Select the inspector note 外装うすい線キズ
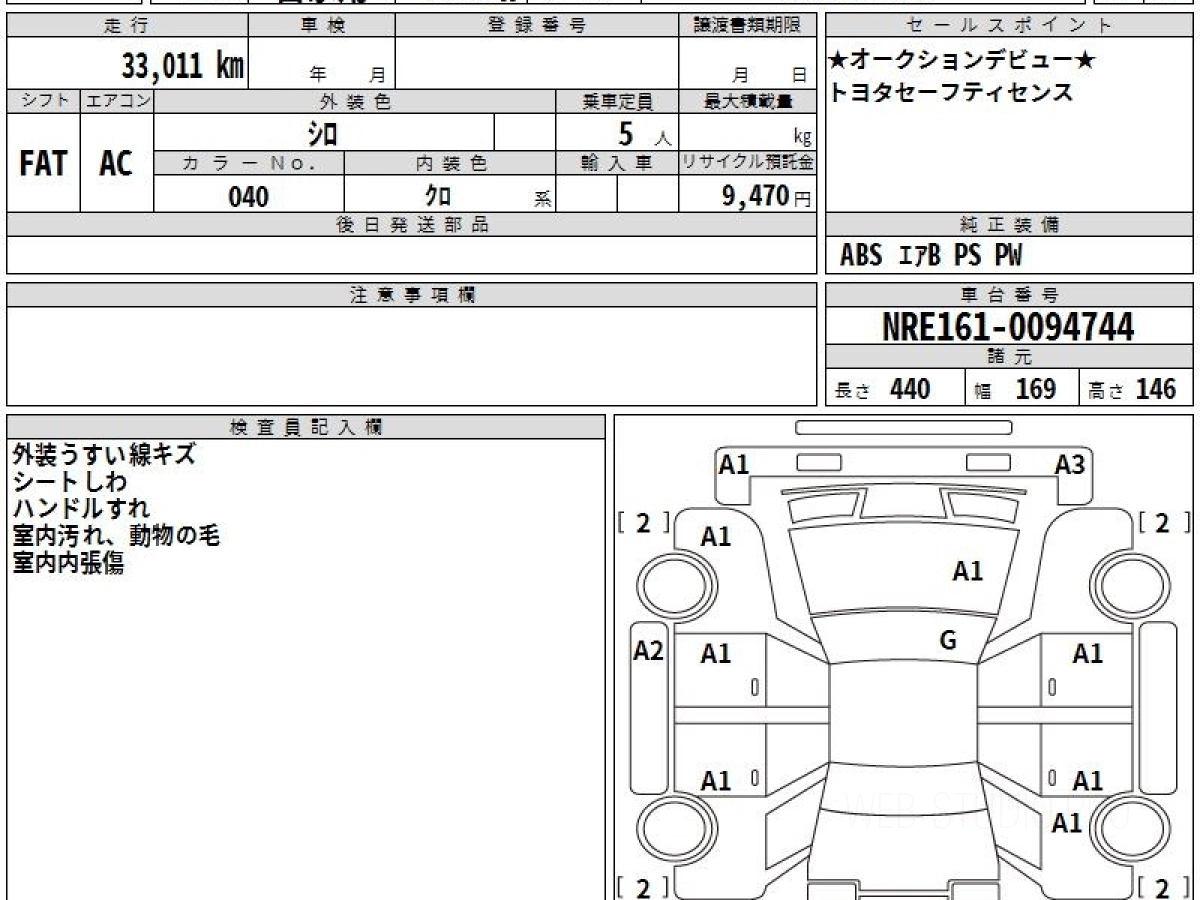 (x=104, y=454)
